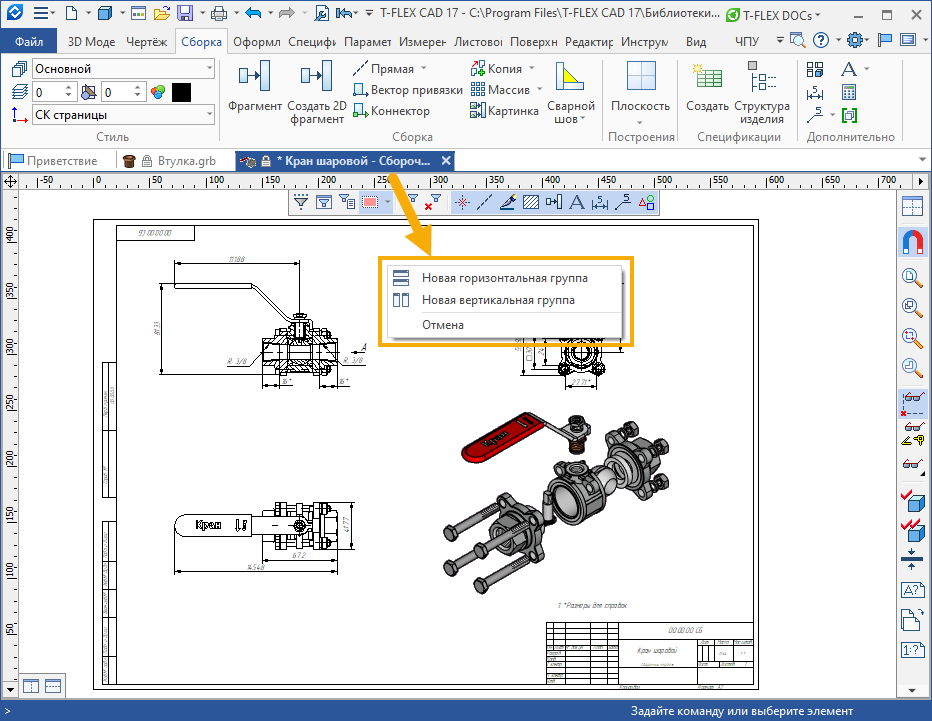The image size is (932, 721).
Task: Click the black color swatch
Action: pyautogui.click(x=181, y=92)
